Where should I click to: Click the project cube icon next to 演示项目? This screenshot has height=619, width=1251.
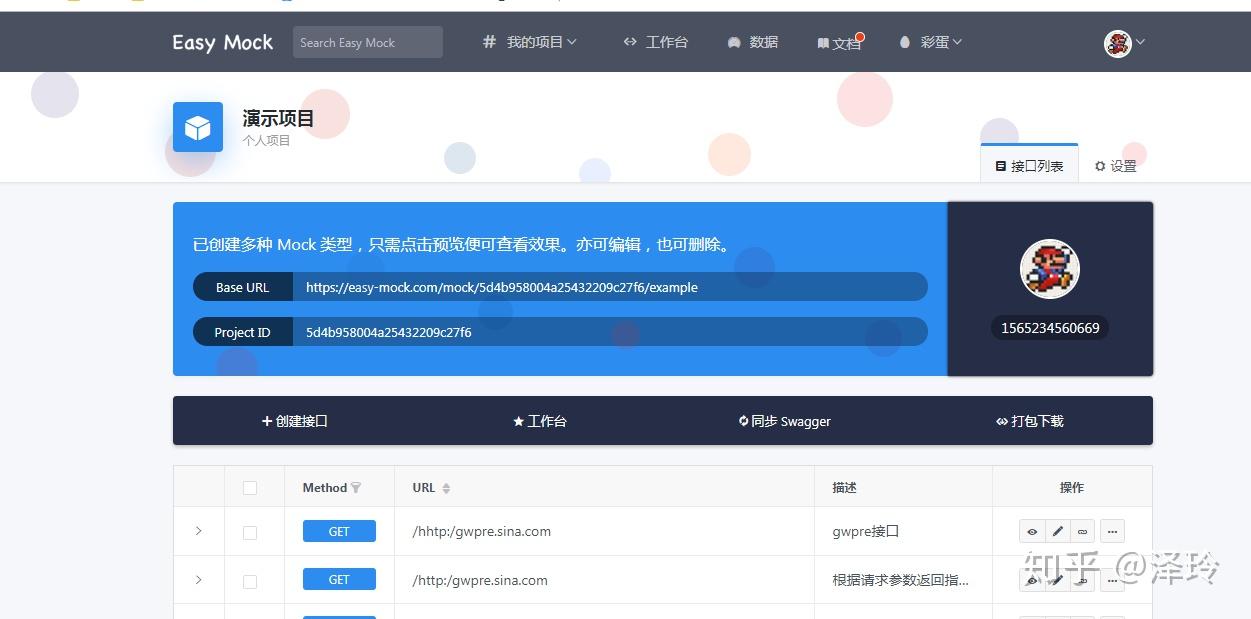(197, 126)
